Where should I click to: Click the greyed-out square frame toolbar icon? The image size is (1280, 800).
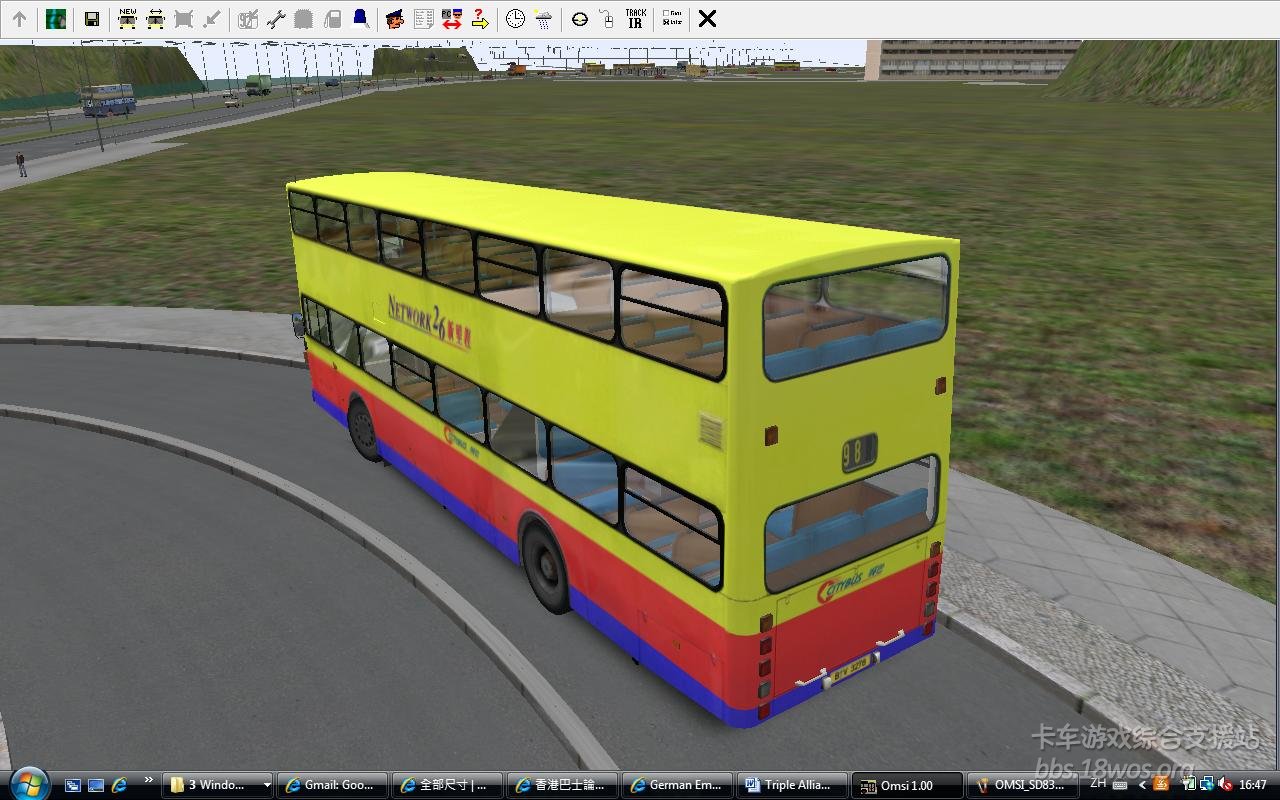tap(183, 19)
